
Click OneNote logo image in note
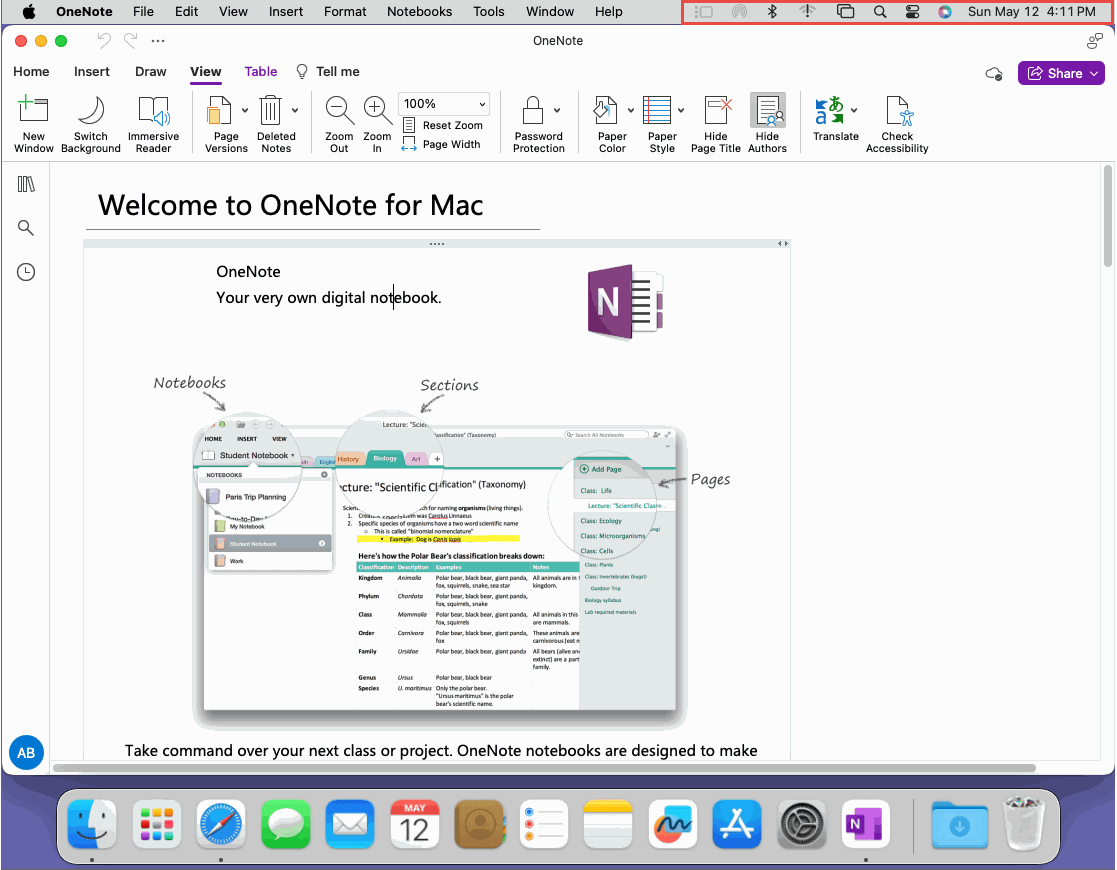[x=625, y=301]
